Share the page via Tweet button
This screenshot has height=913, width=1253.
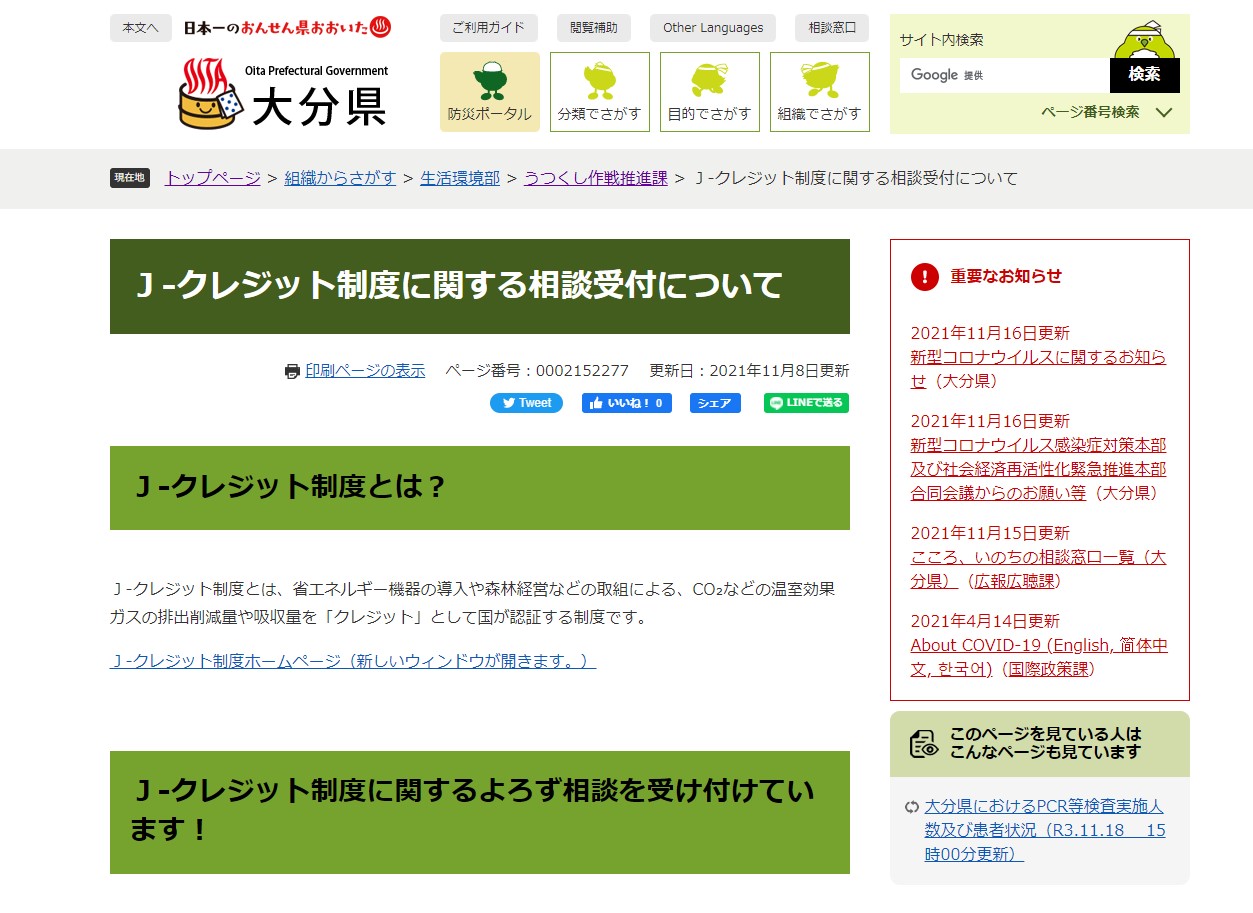point(526,403)
